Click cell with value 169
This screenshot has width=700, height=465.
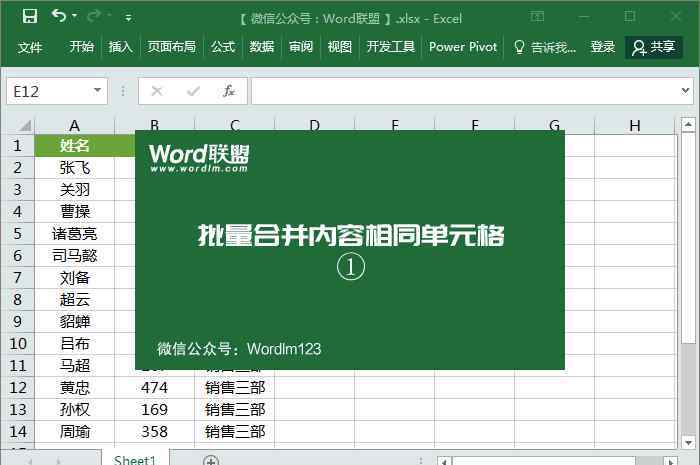coord(154,410)
